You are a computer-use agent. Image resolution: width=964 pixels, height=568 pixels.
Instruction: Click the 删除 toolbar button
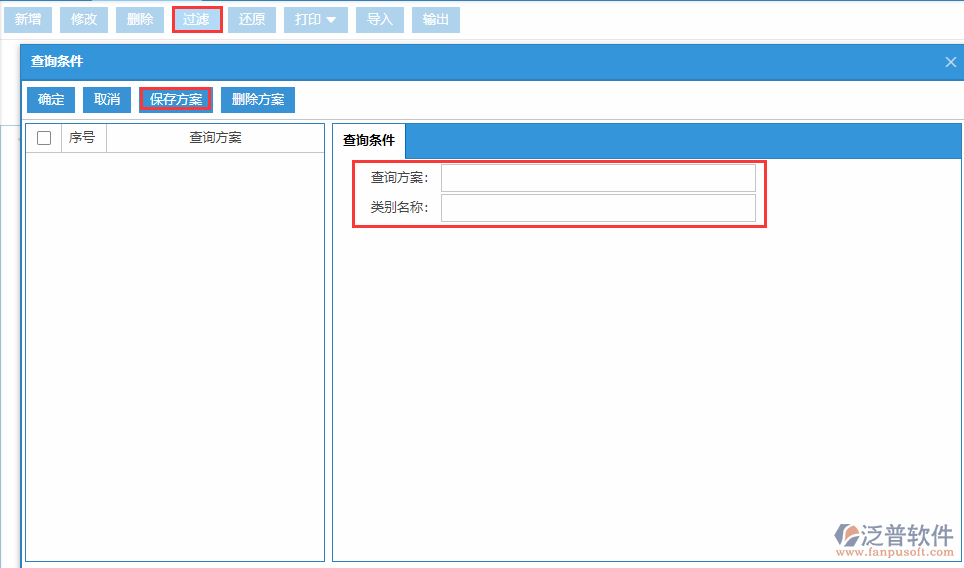(x=140, y=20)
